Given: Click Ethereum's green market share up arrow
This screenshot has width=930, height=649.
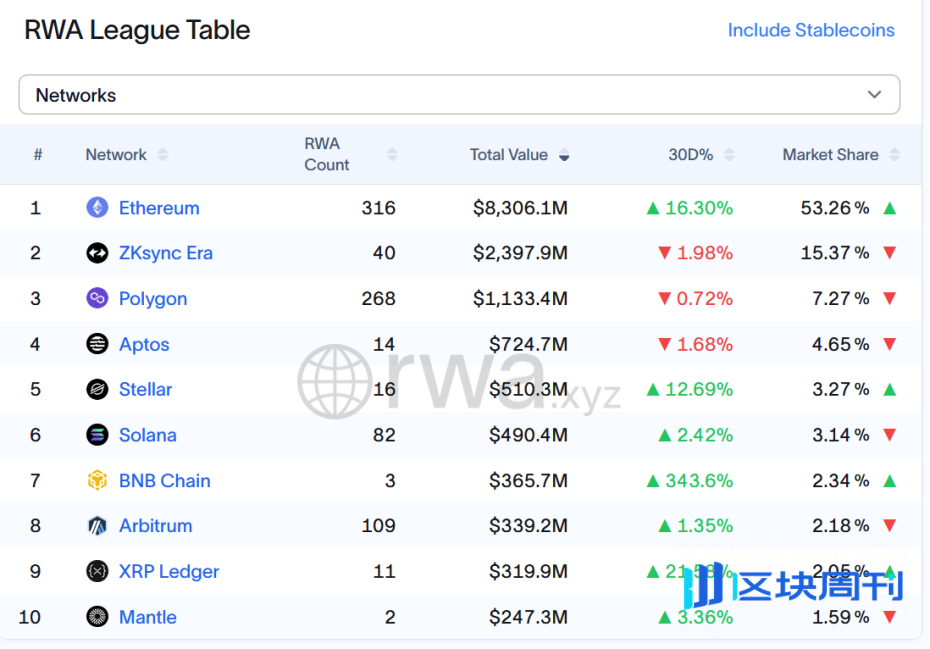Looking at the screenshot, I should (x=890, y=208).
